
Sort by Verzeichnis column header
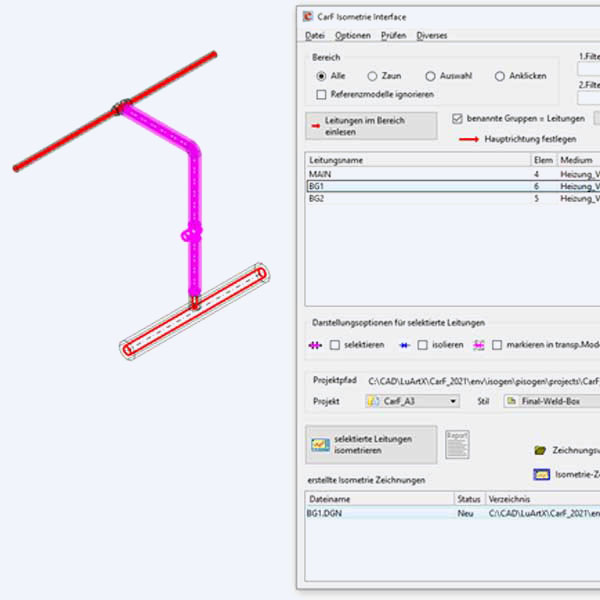point(543,499)
